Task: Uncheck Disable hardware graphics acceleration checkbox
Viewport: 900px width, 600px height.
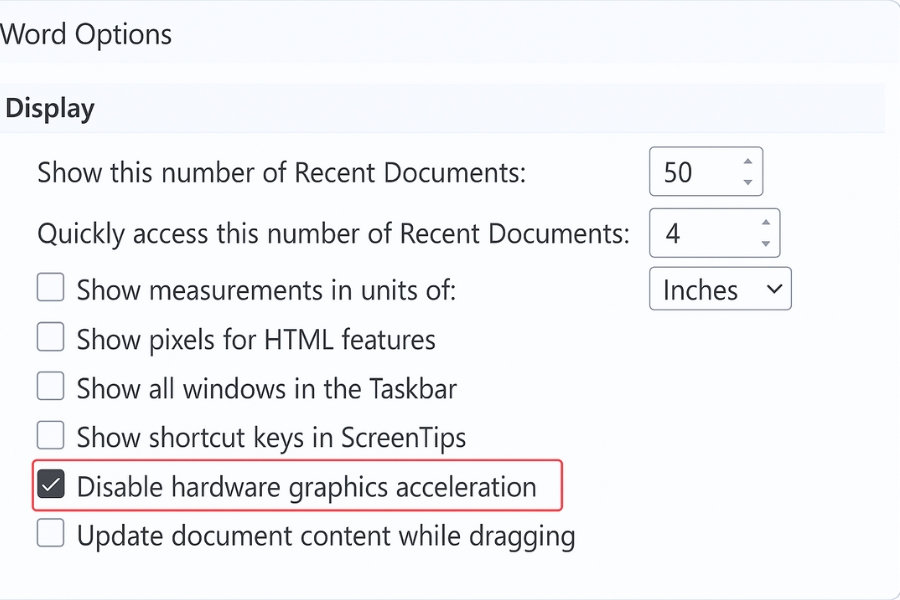Action: (x=50, y=486)
